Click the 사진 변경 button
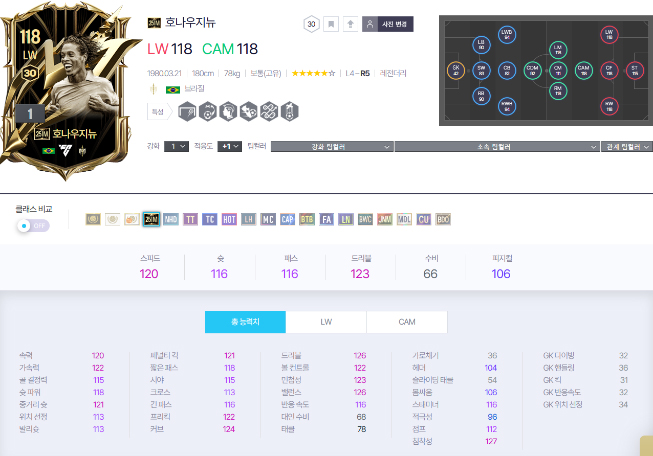 click(388, 24)
